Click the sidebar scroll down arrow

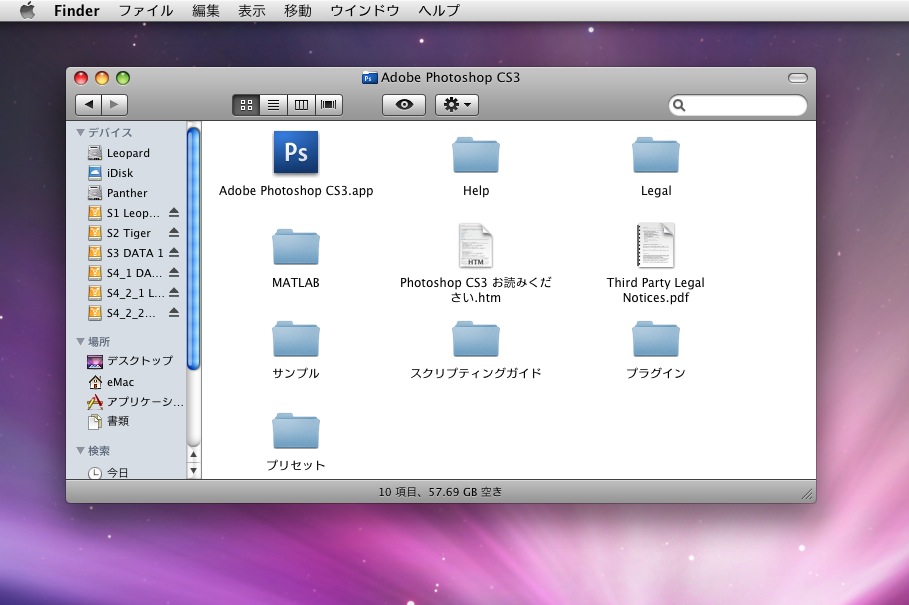(194, 471)
